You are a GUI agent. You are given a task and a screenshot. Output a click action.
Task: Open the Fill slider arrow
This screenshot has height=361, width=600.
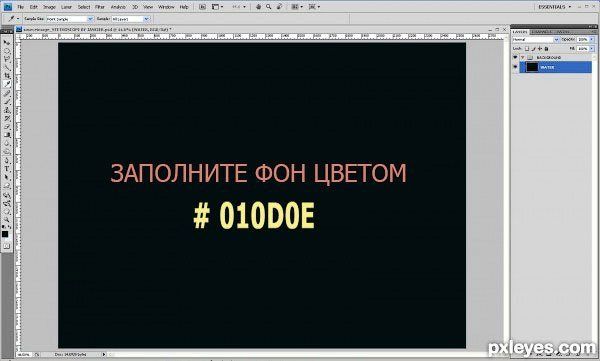592,49
